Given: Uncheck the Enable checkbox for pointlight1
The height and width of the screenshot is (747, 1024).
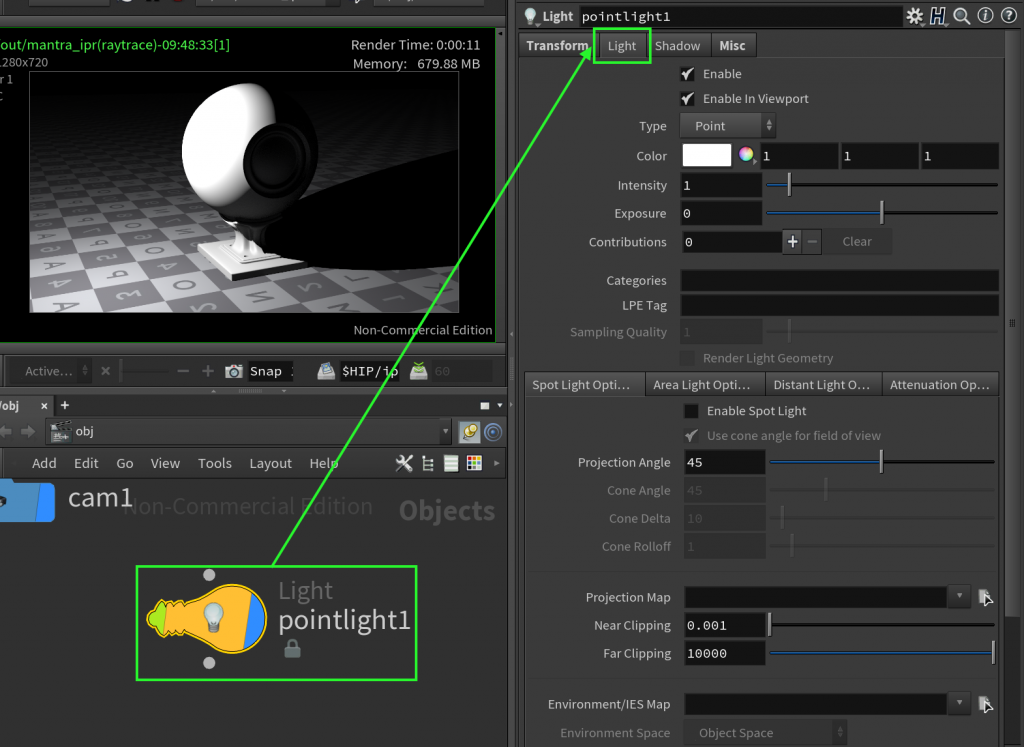Looking at the screenshot, I should coord(688,74).
